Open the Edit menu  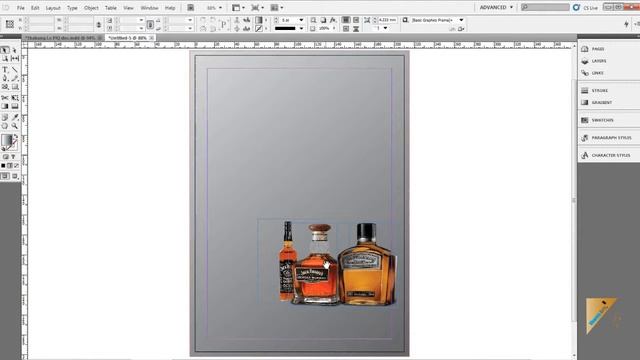tap(35, 8)
